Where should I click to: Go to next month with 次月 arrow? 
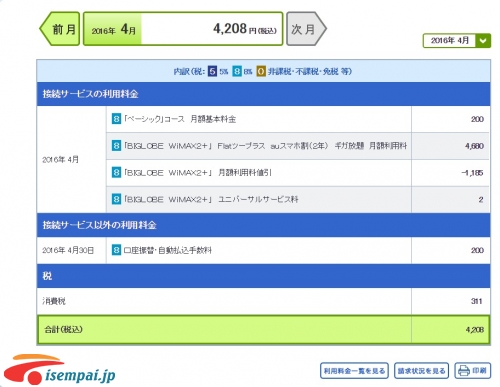pos(306,29)
